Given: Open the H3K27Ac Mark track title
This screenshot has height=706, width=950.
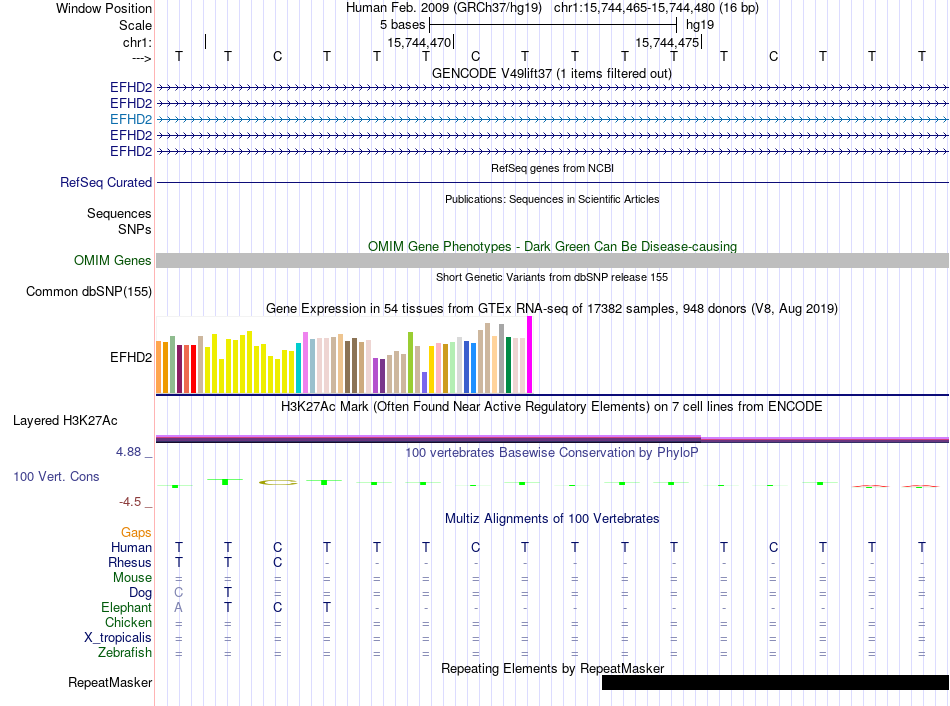Looking at the screenshot, I should (x=551, y=407).
